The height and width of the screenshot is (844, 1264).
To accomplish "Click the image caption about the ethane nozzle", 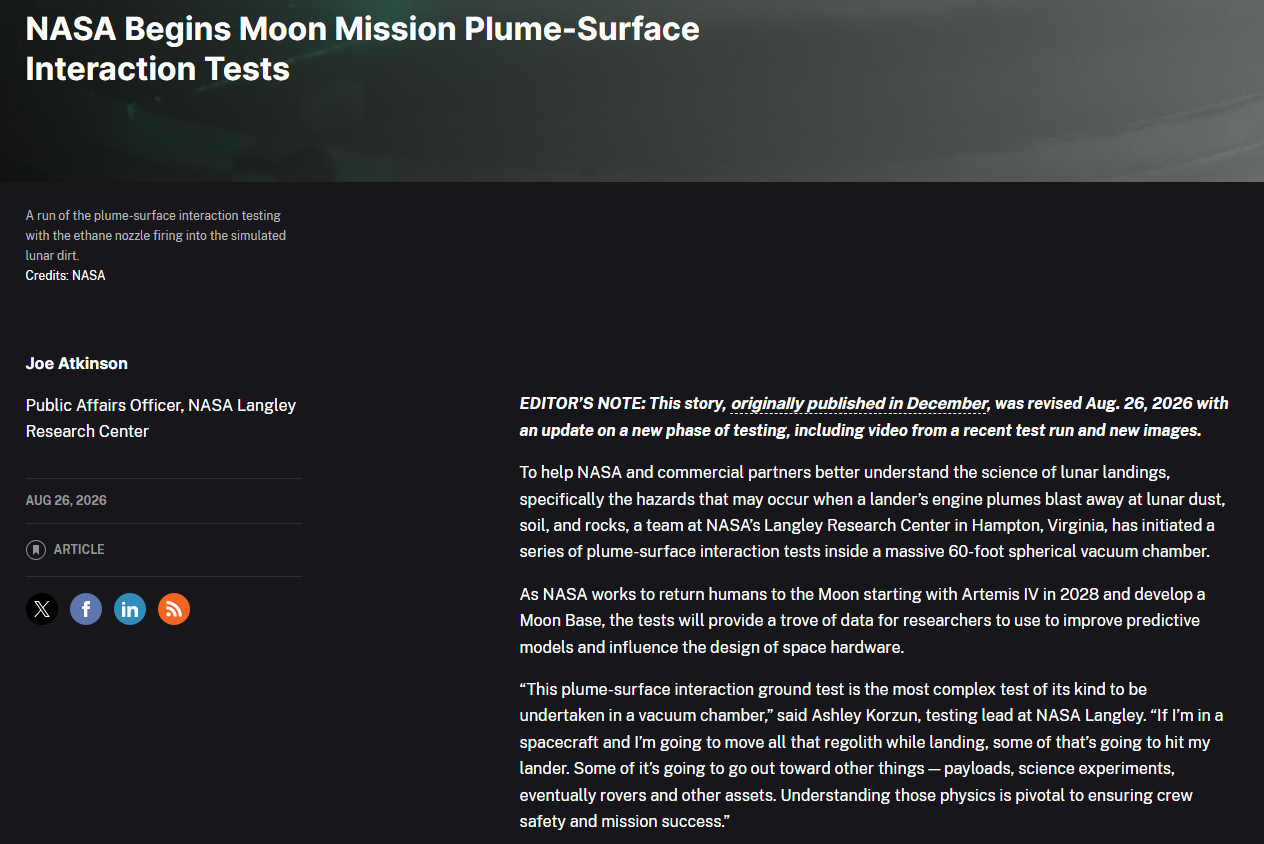I will [x=156, y=235].
